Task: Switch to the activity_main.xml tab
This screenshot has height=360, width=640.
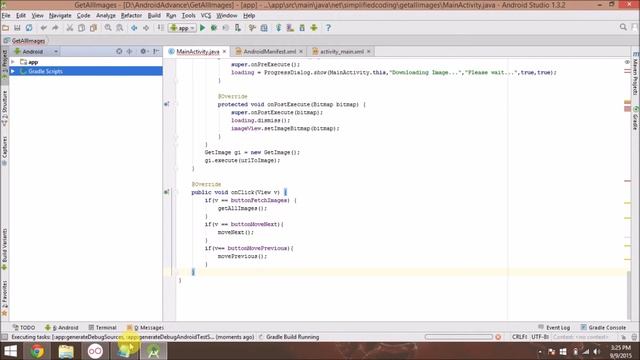Action: click(x=341, y=51)
